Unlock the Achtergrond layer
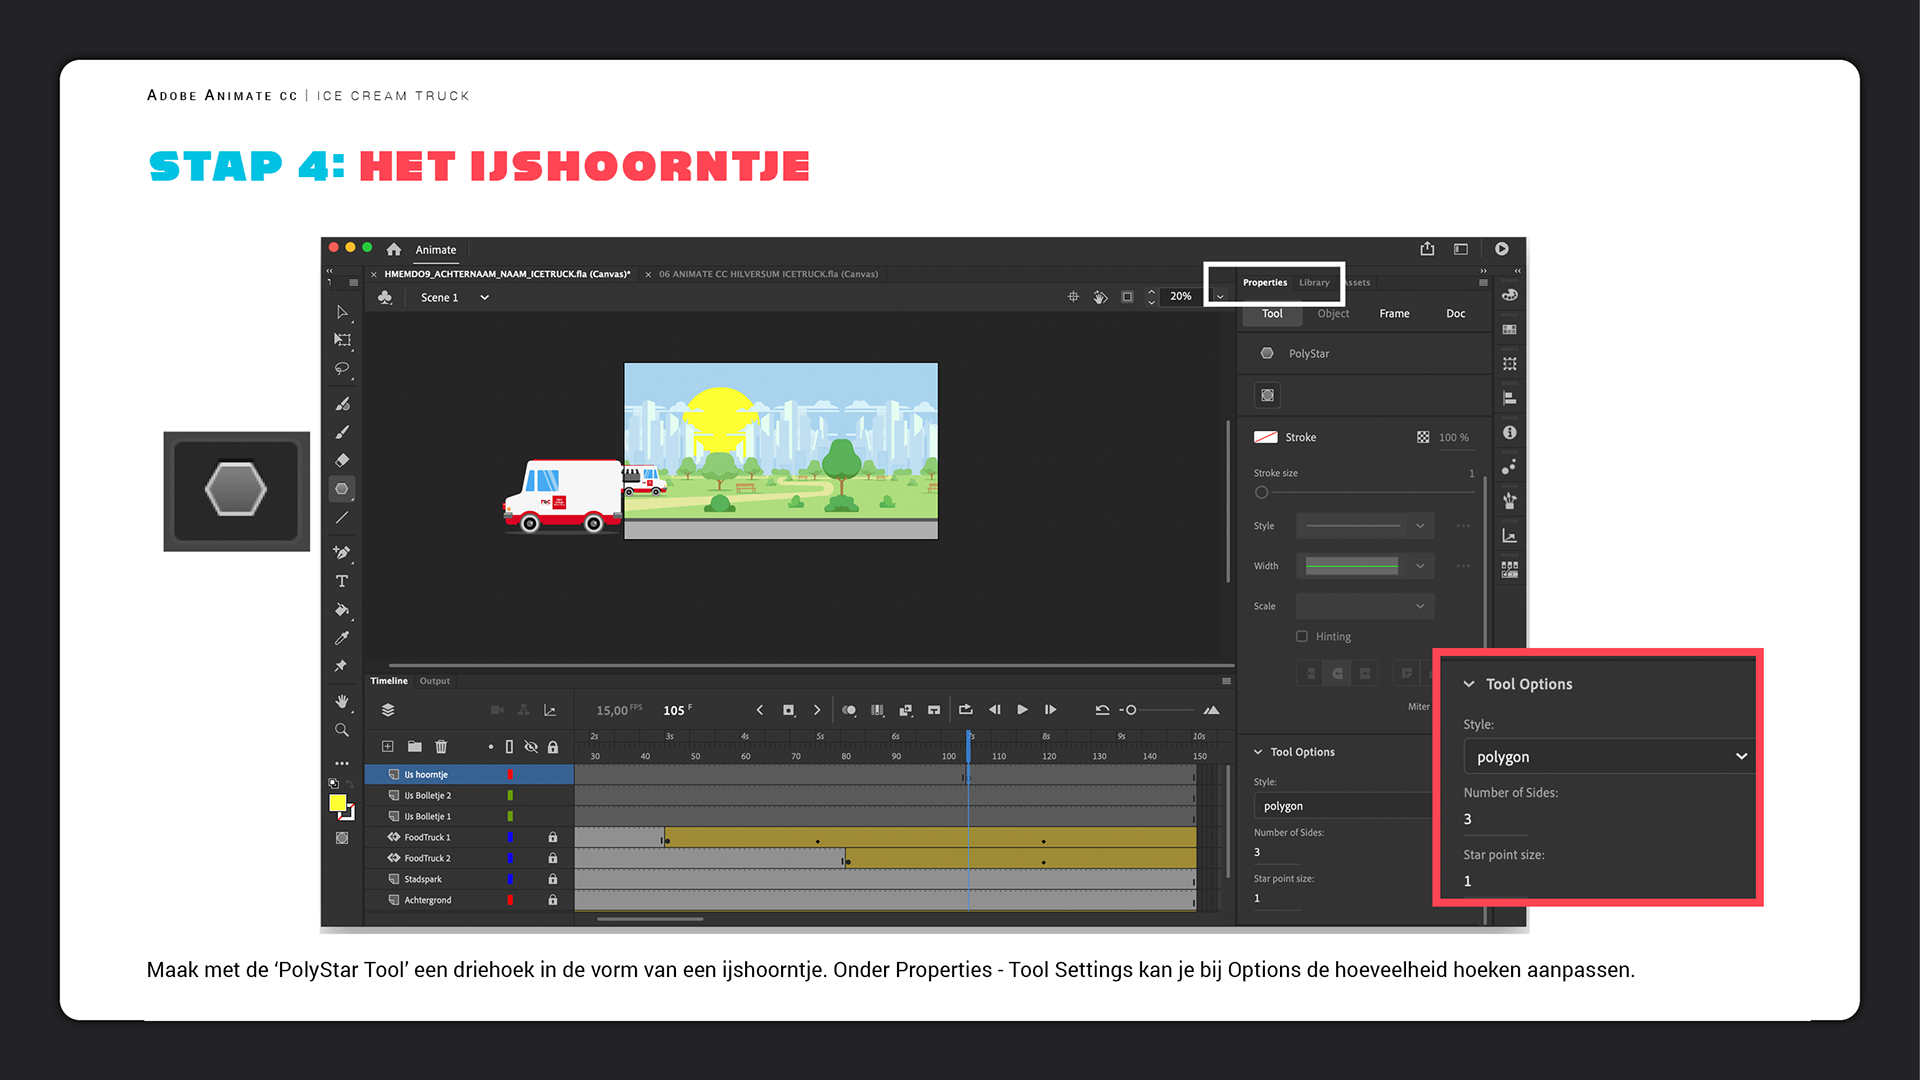This screenshot has height=1080, width=1920. click(x=552, y=900)
